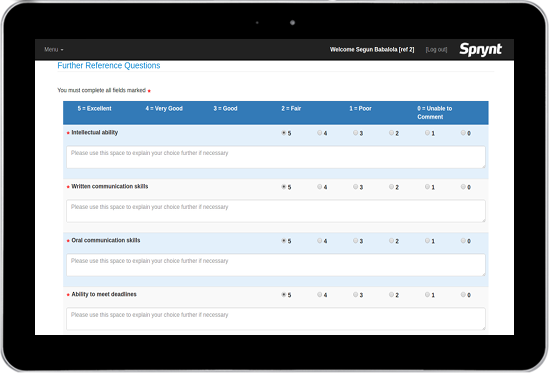Select rating 1 for Oral communication skills
Viewport: 549px width, 374px height.
(428, 241)
